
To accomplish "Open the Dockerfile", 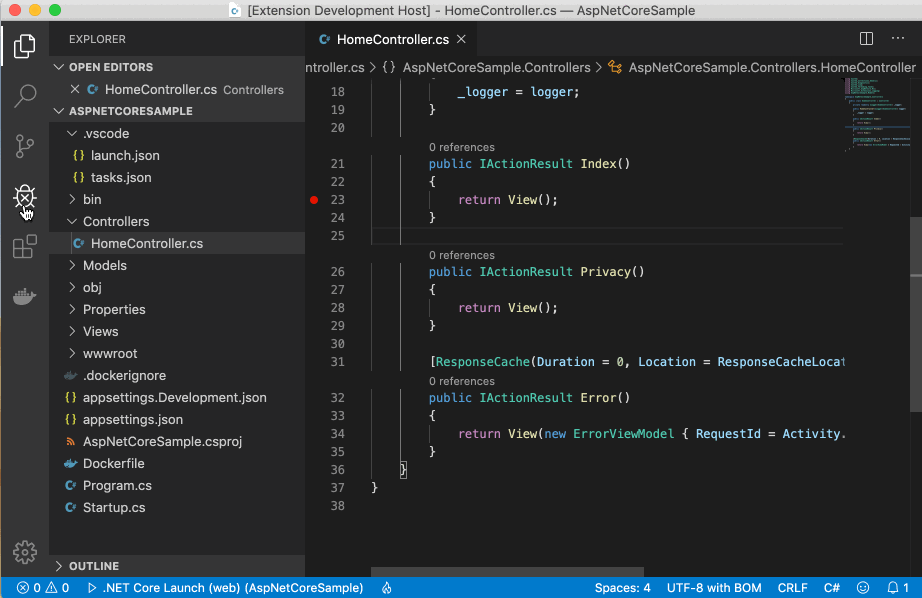I will point(177,463).
